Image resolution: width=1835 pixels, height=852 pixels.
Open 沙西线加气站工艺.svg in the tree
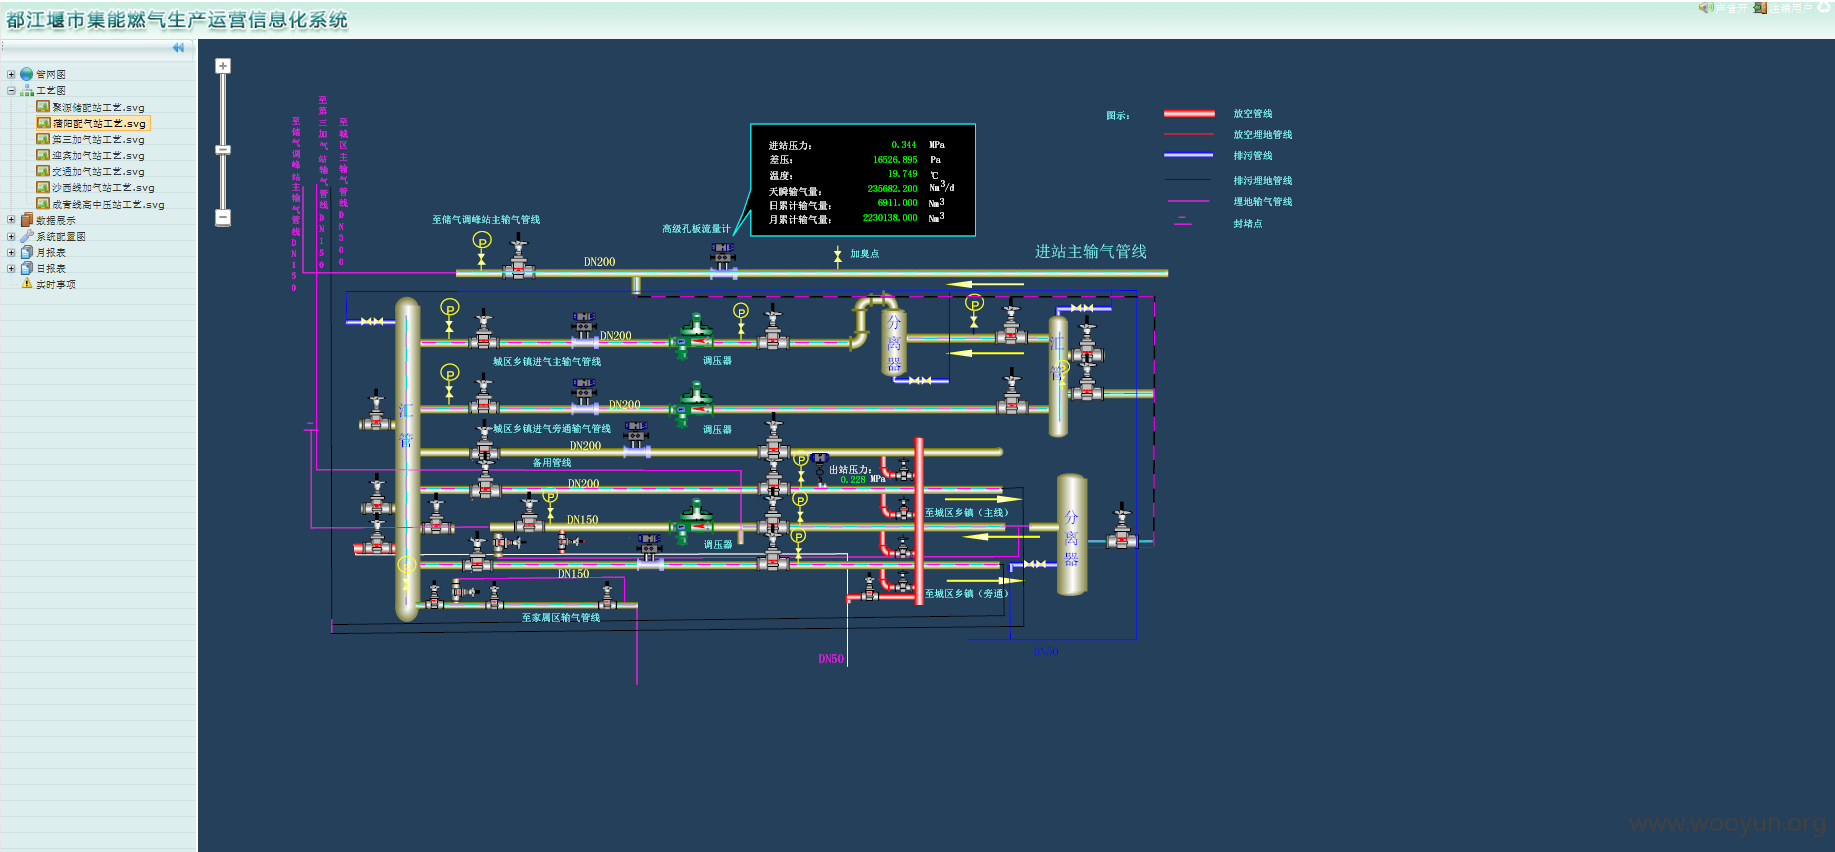pyautogui.click(x=103, y=187)
